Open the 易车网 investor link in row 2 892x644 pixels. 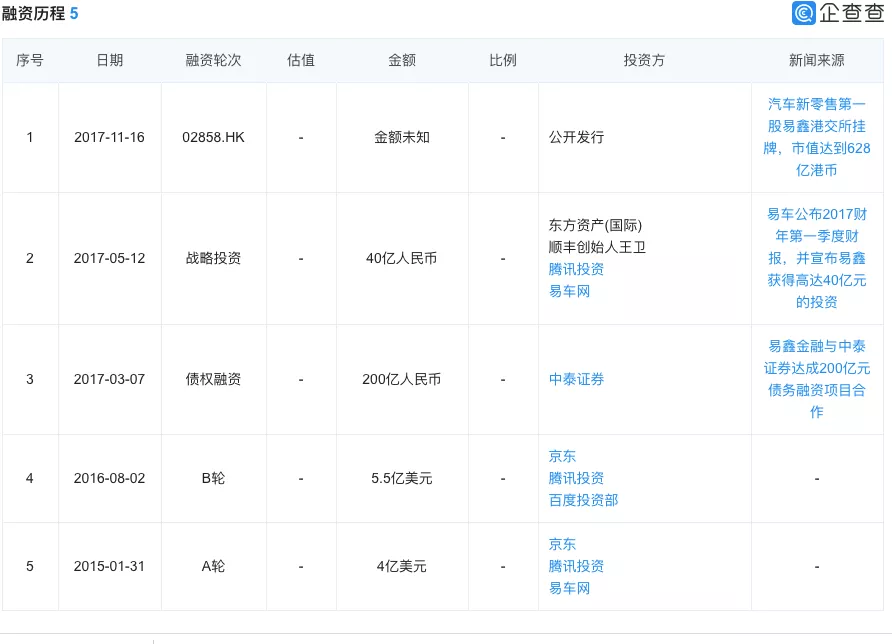click(564, 291)
